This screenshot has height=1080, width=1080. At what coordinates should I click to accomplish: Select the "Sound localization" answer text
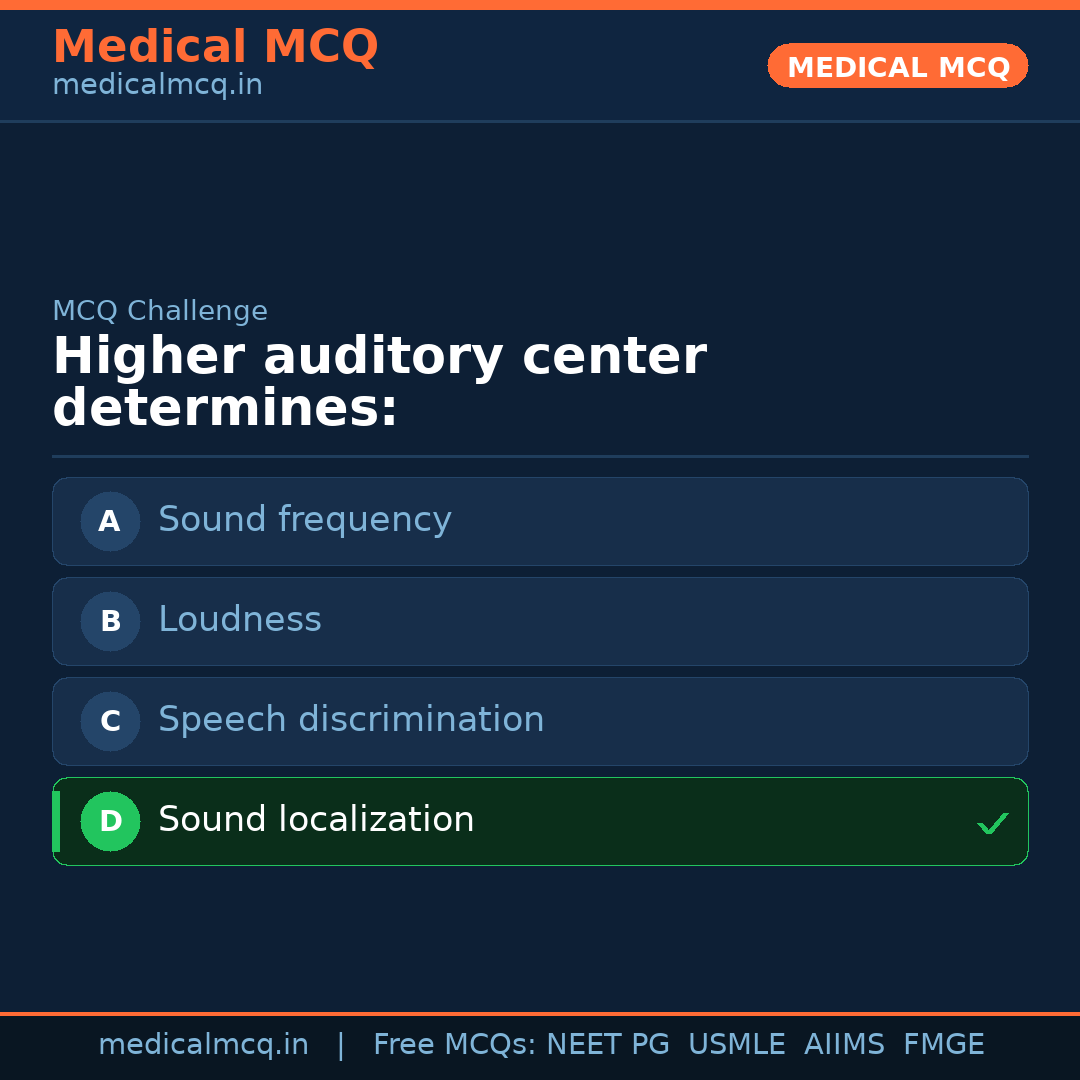(316, 820)
